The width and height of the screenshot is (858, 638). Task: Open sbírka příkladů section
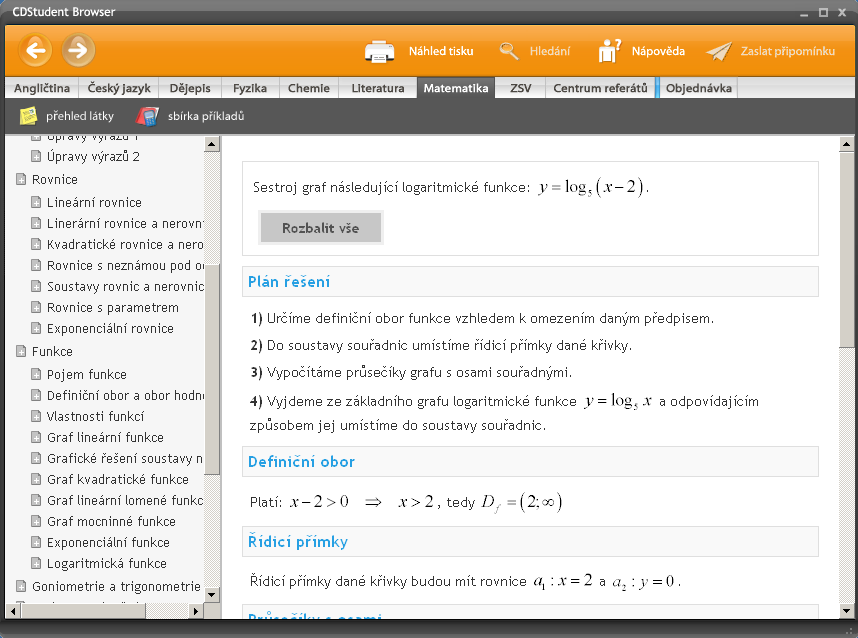click(206, 116)
